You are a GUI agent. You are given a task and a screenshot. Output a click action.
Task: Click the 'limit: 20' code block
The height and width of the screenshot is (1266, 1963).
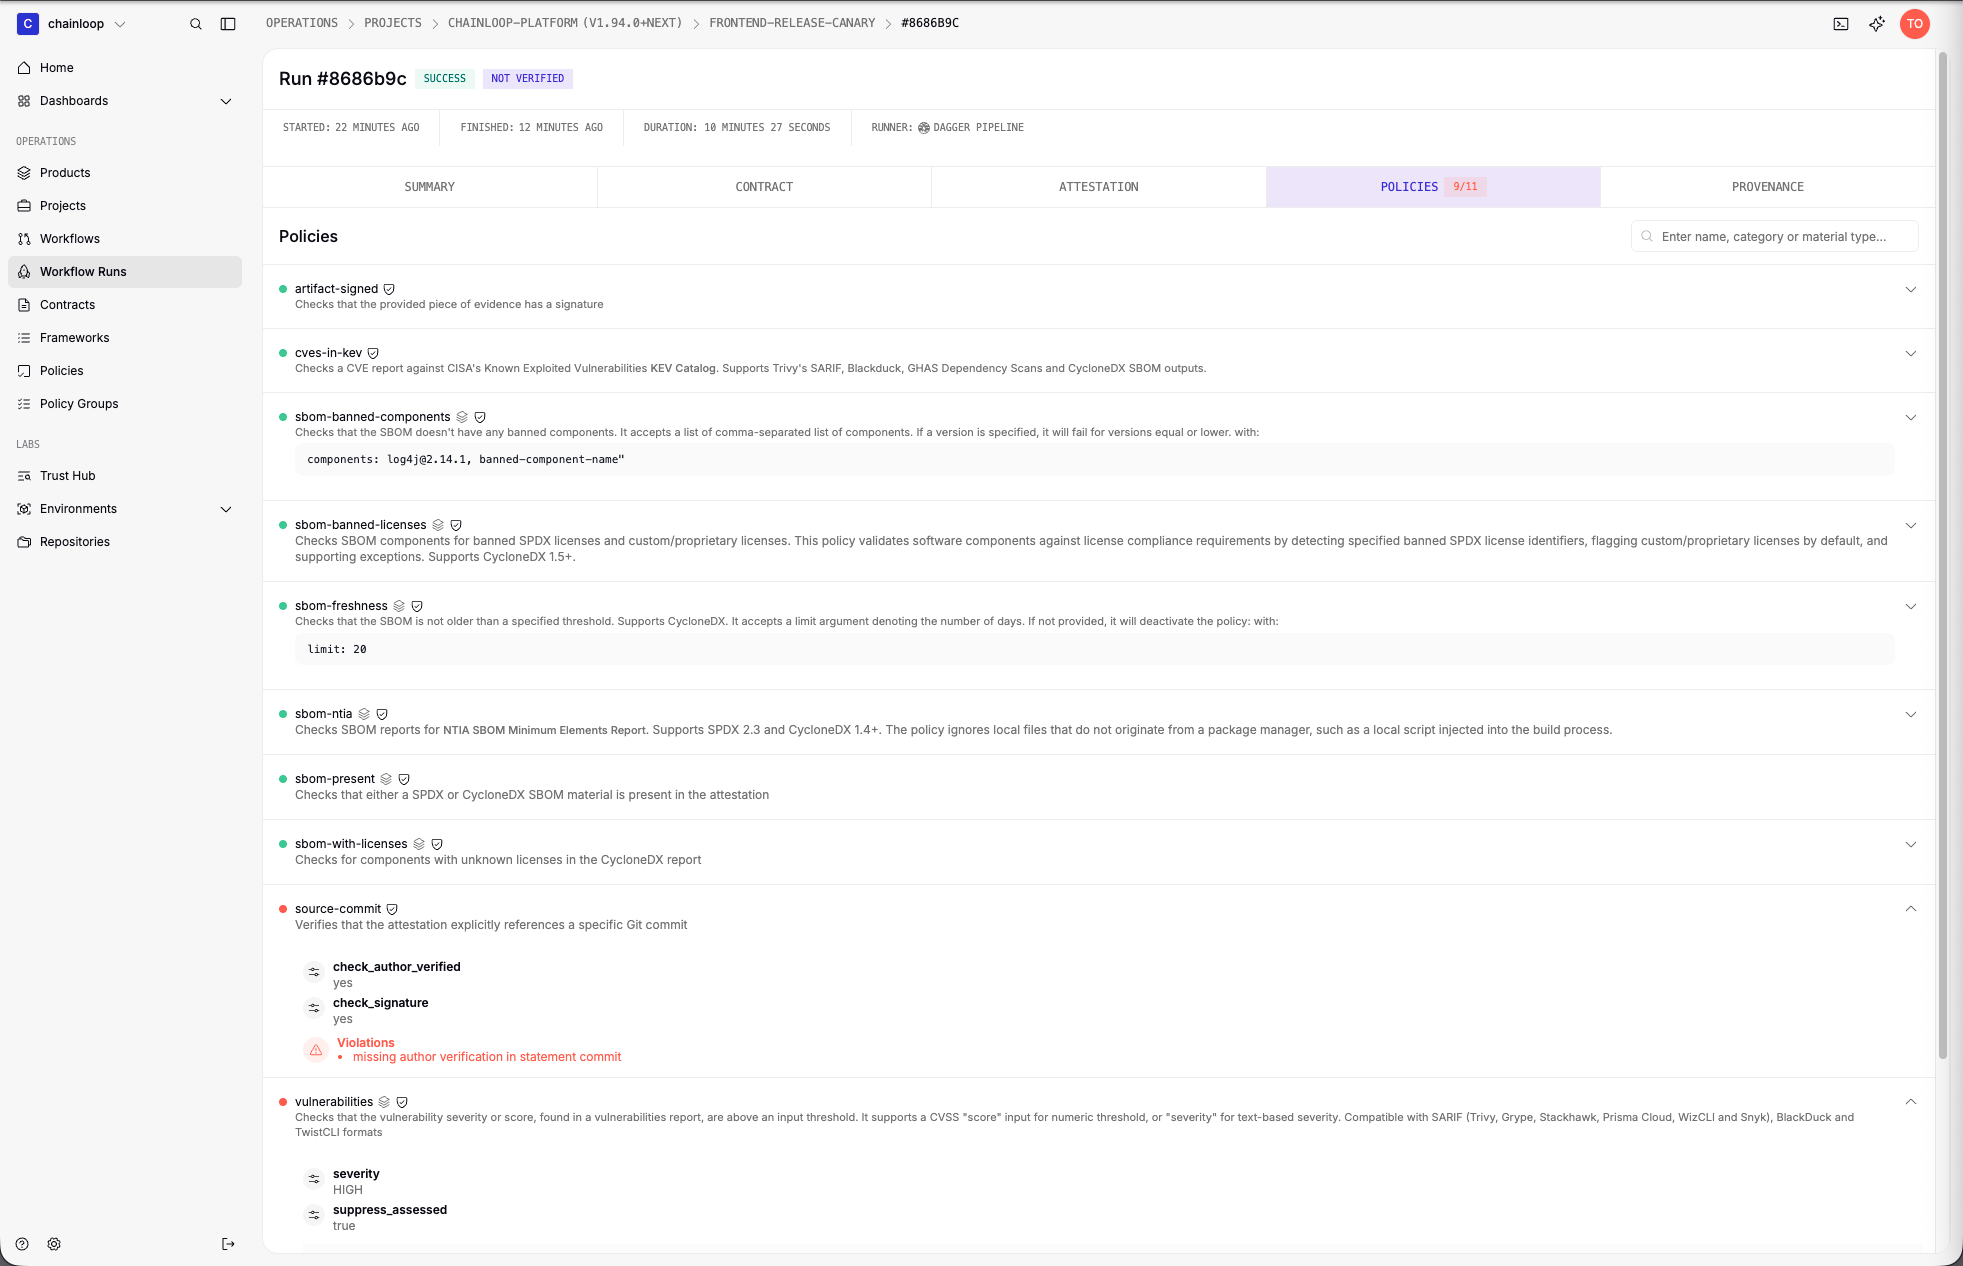(x=1095, y=650)
